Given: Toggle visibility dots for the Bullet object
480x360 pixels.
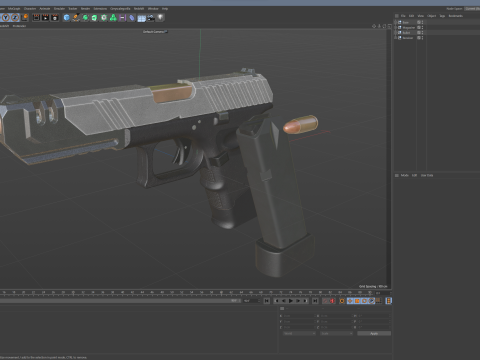Looking at the screenshot, I should tap(422, 33).
